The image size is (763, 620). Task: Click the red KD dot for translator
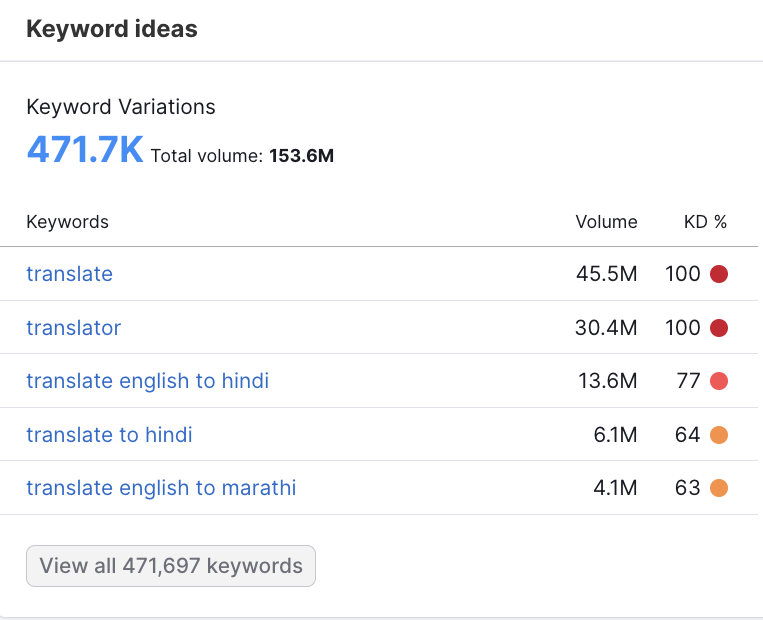(718, 328)
